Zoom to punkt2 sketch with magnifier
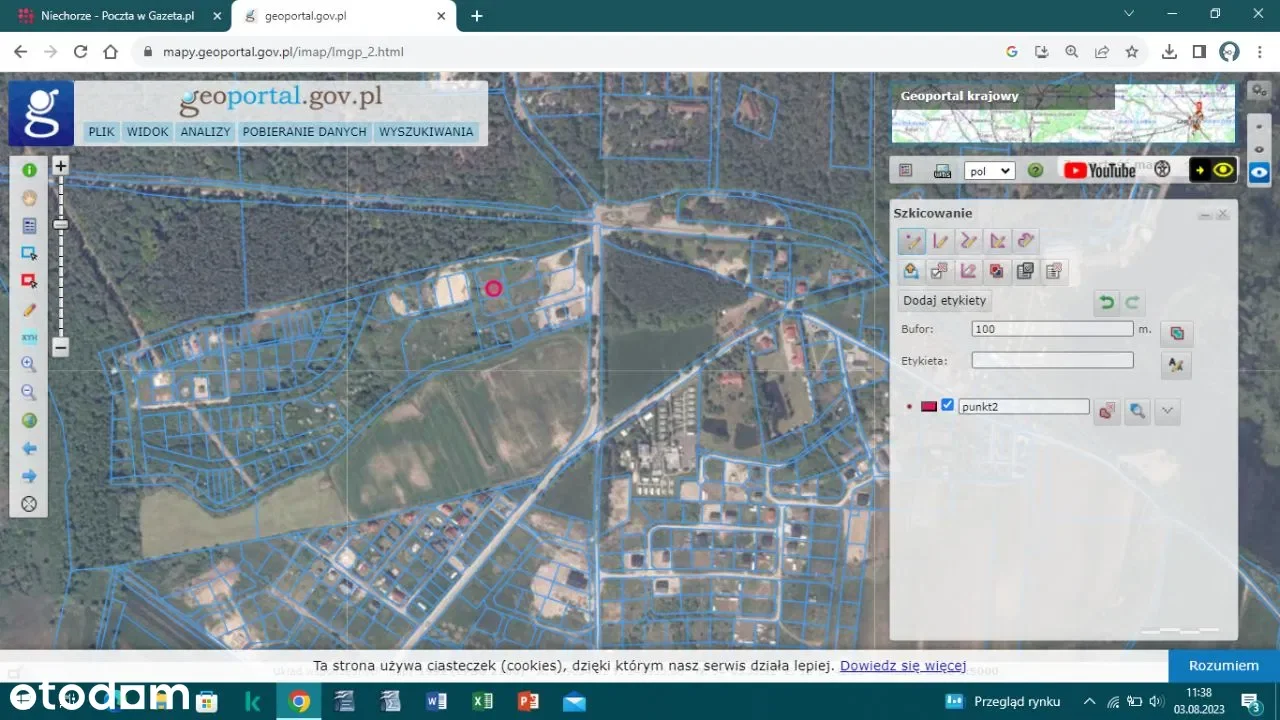The width and height of the screenshot is (1280, 720). click(1136, 411)
